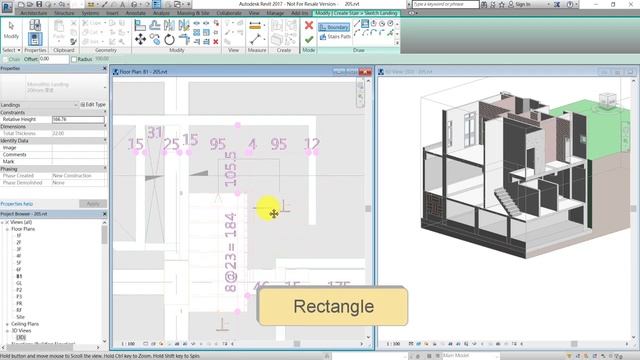Click Sign In in the title bar
The width and height of the screenshot is (640, 360).
coord(522,4)
